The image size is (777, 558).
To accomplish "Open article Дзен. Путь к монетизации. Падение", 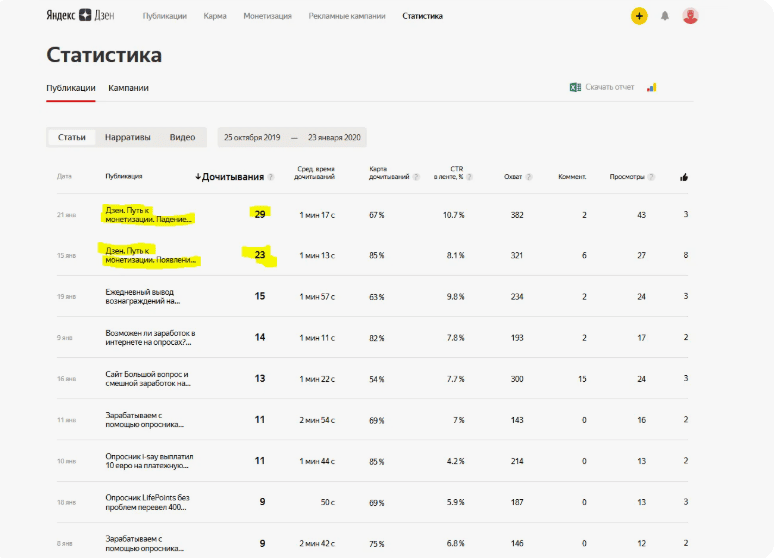I will [149, 215].
